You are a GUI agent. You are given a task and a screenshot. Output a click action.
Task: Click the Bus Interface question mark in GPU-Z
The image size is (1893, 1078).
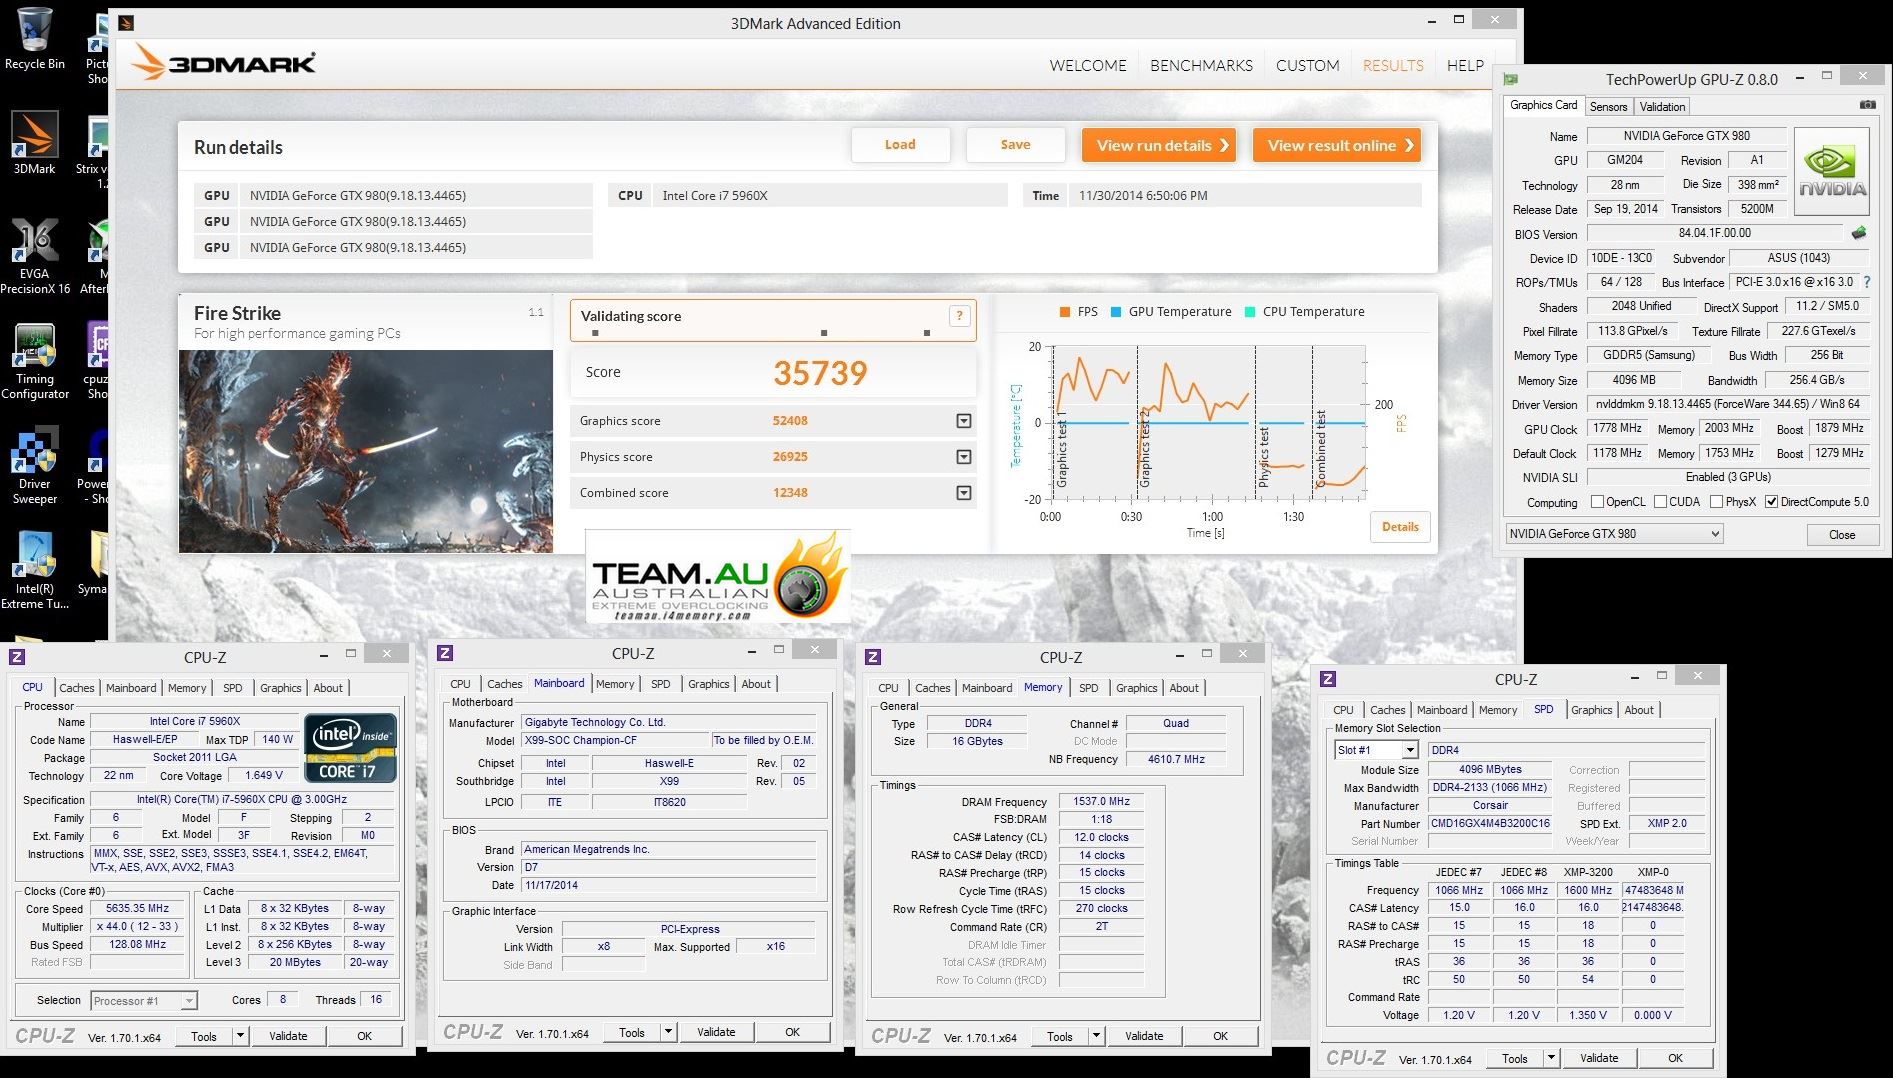(x=1867, y=282)
